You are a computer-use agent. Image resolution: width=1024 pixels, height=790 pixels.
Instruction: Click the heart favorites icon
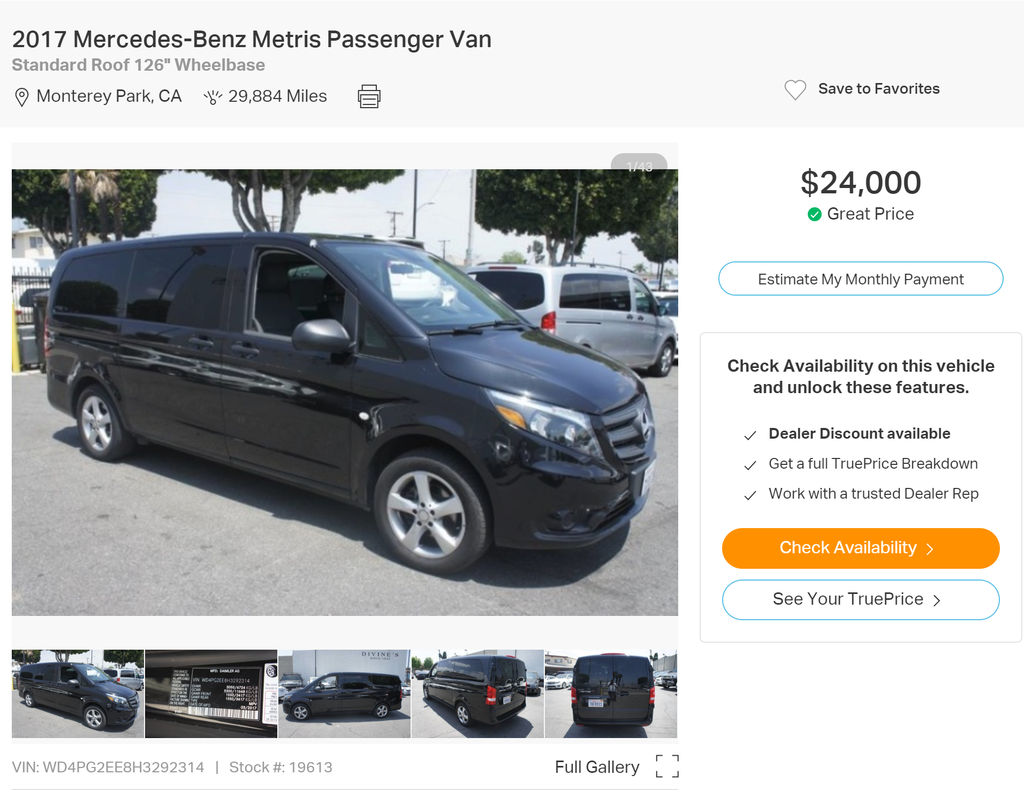[795, 89]
